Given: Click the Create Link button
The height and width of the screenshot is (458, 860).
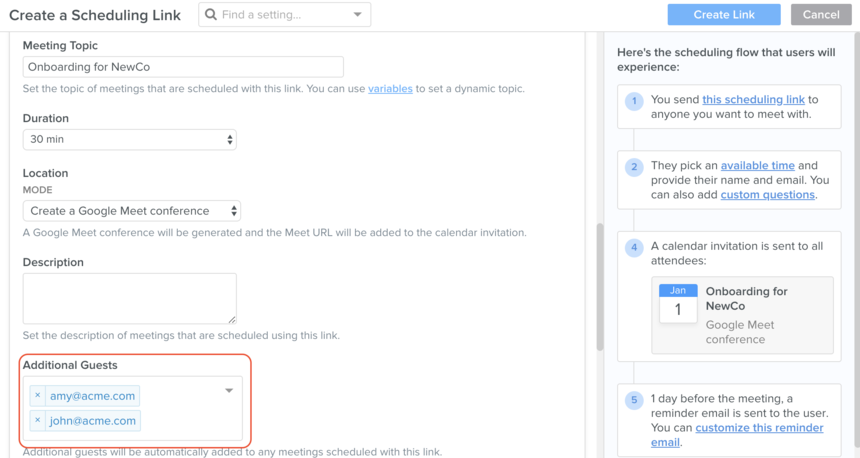Looking at the screenshot, I should click(724, 15).
